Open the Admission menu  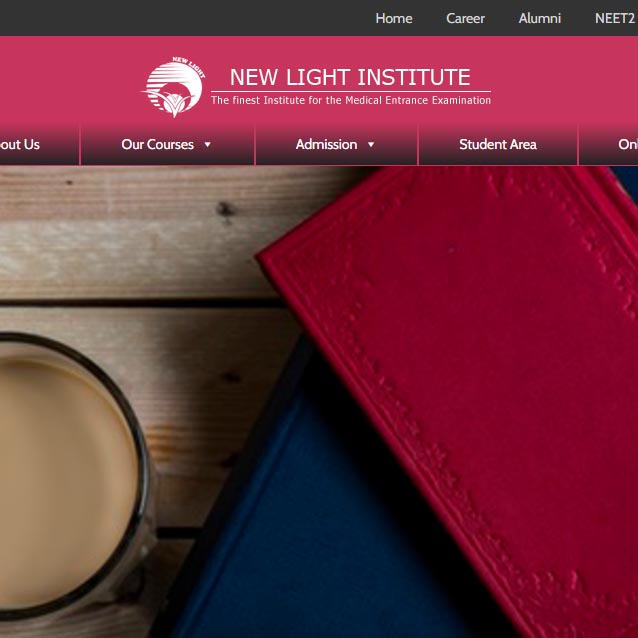[326, 144]
